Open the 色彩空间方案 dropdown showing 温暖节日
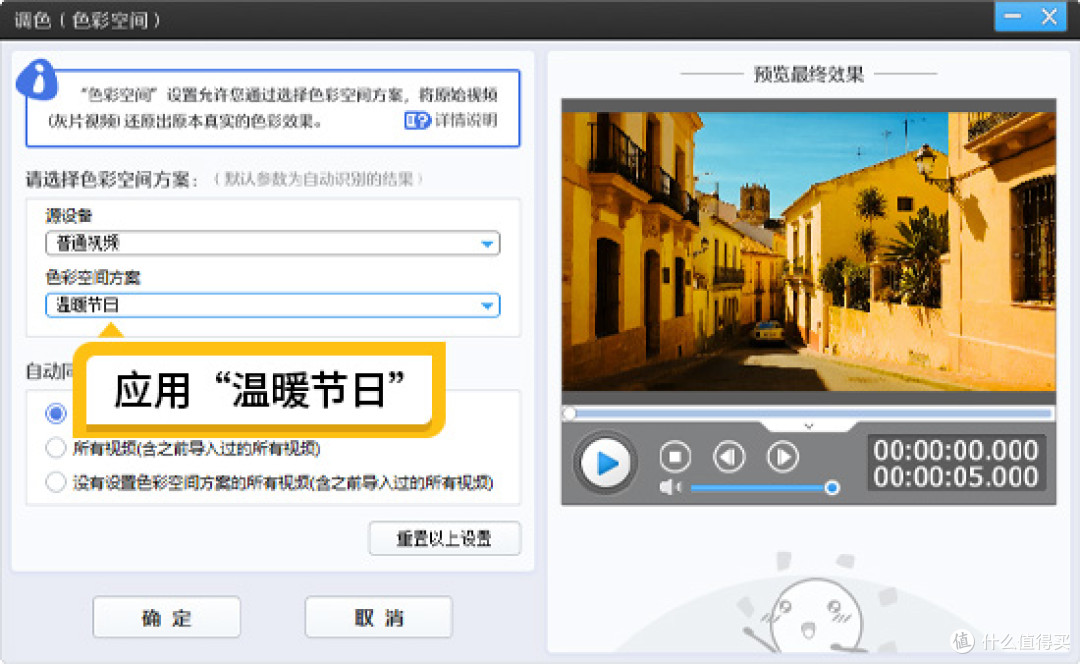 273,305
